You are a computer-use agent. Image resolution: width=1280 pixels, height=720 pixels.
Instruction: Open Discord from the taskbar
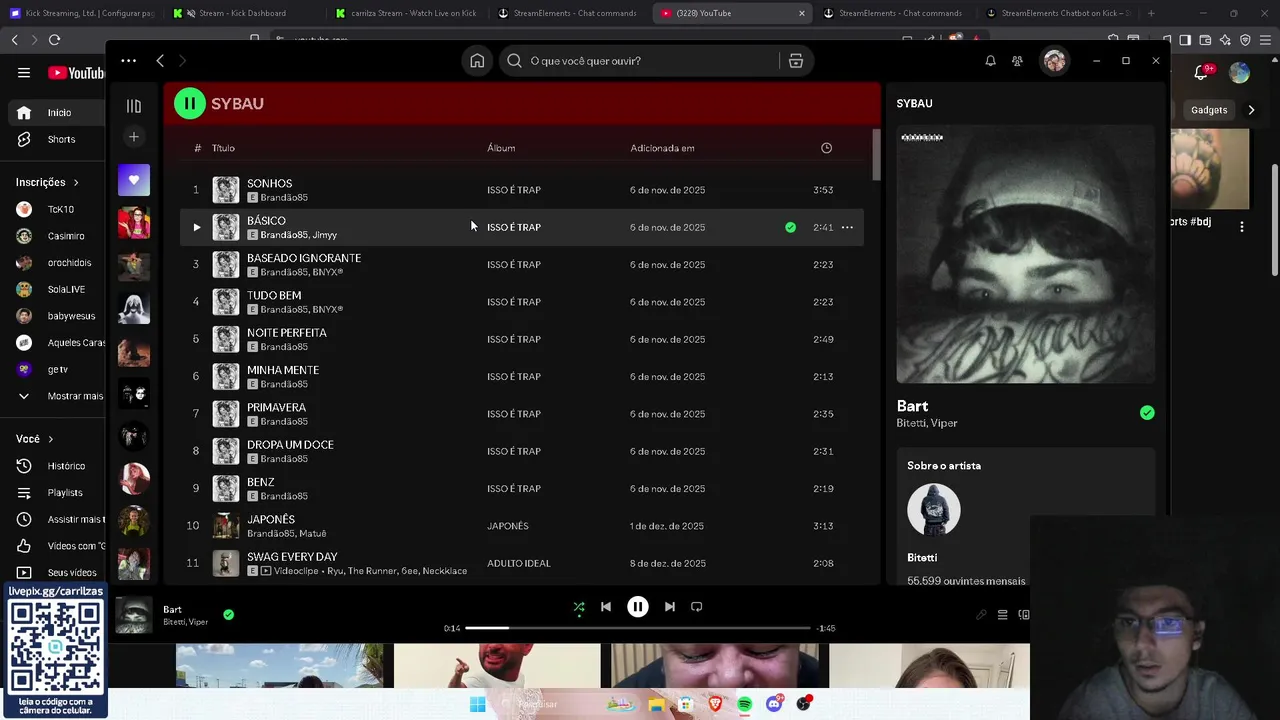click(x=774, y=704)
